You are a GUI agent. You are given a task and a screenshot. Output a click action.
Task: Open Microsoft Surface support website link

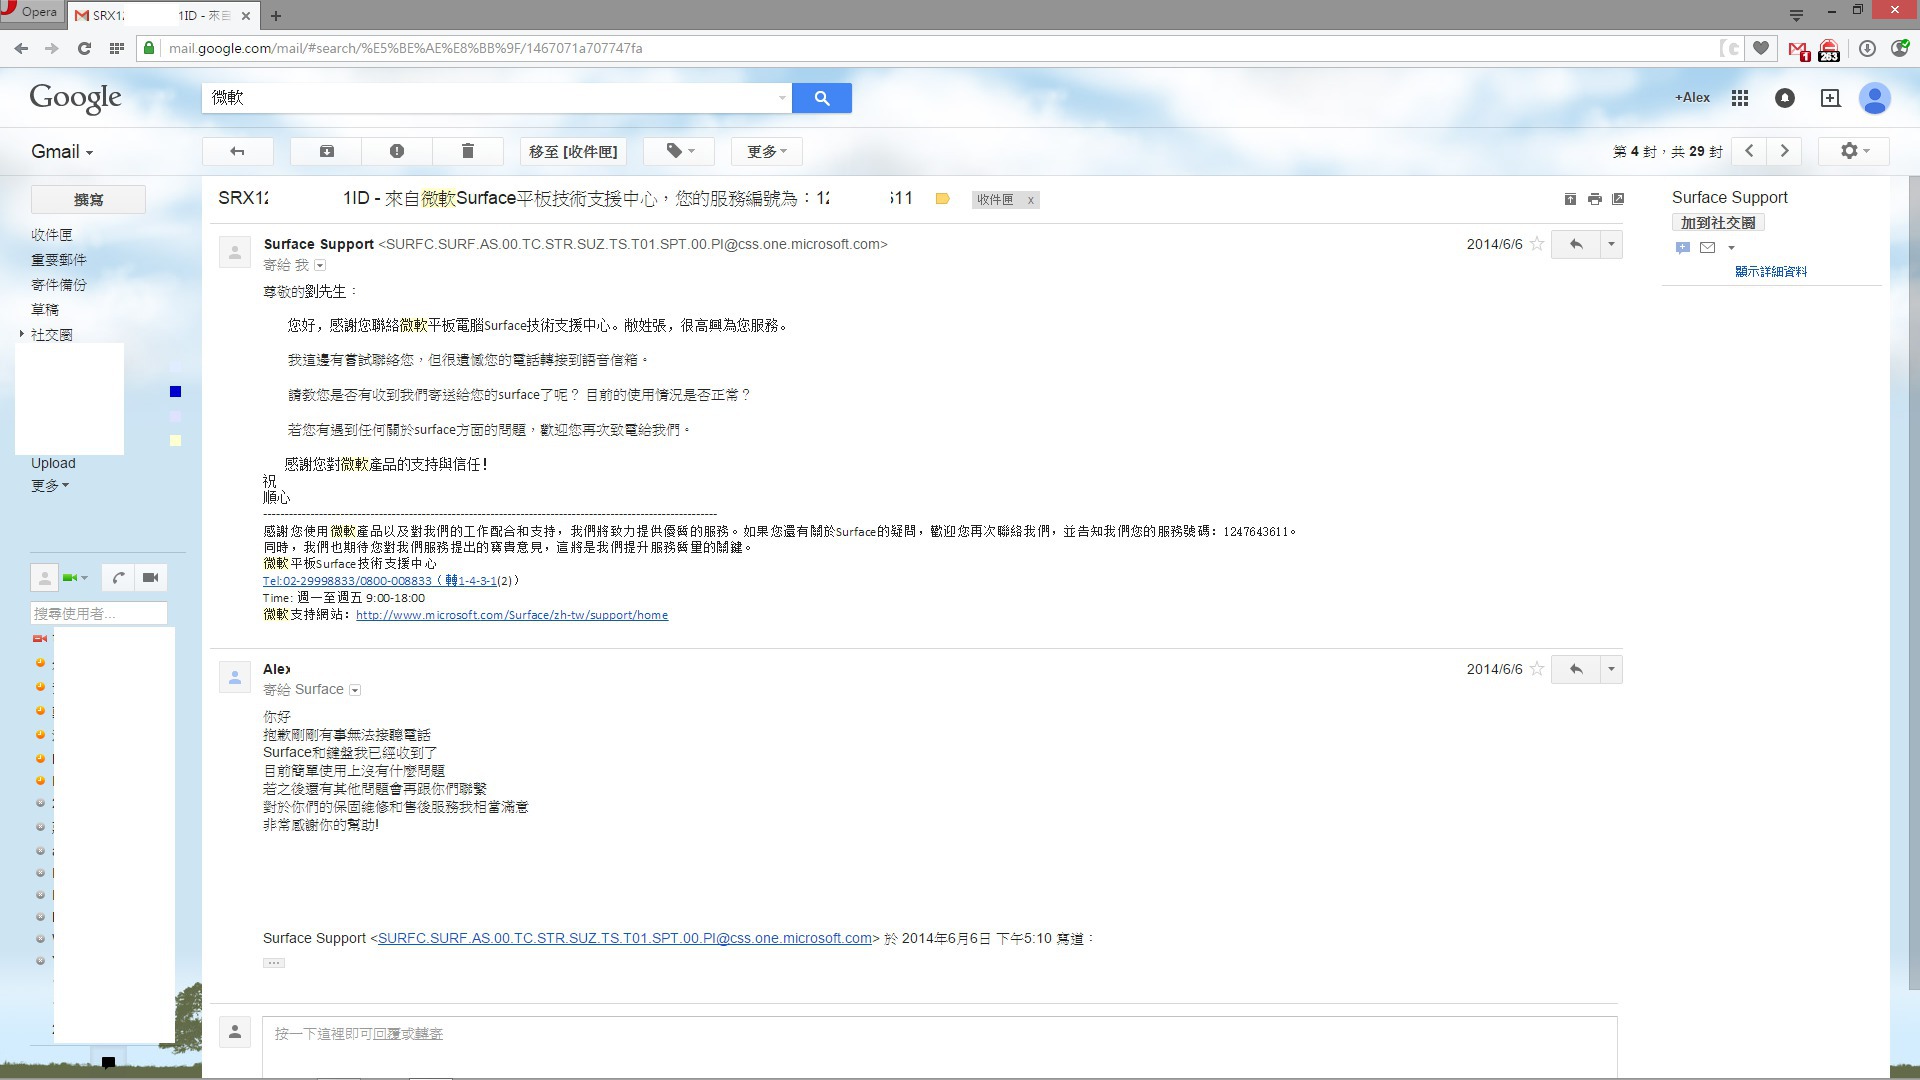tap(511, 615)
